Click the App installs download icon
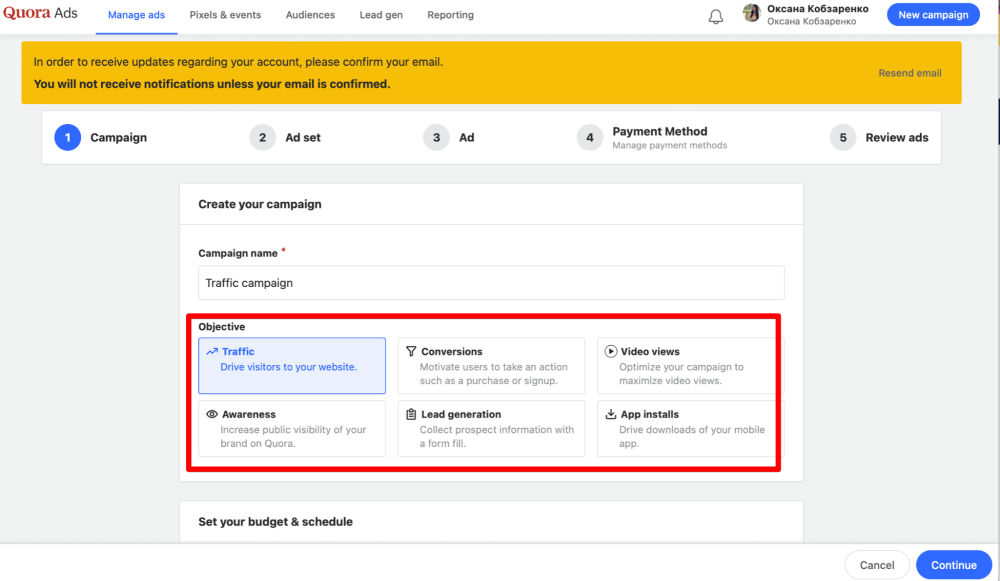Image resolution: width=1000 pixels, height=581 pixels. (611, 414)
